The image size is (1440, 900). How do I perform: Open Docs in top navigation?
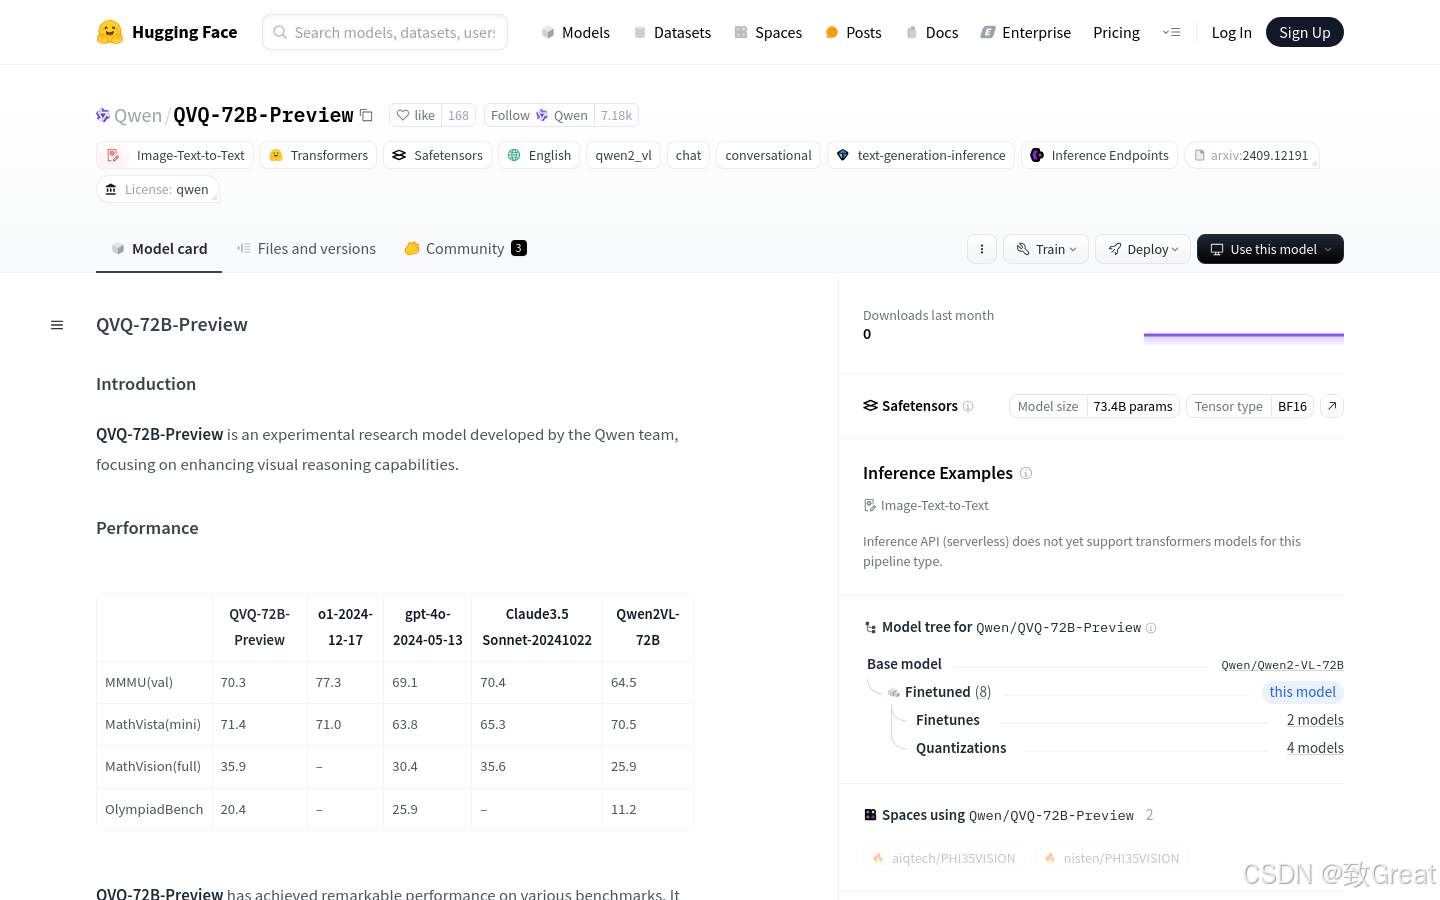[932, 32]
